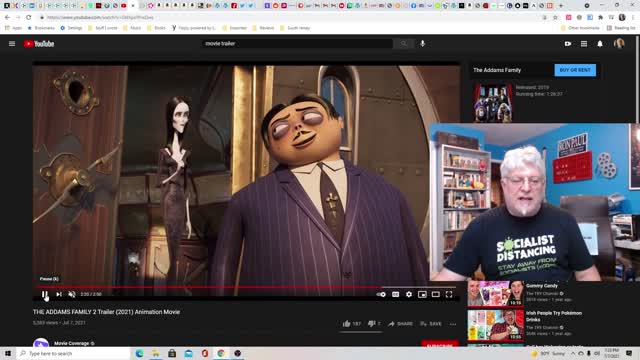The height and width of the screenshot is (360, 640).
Task: Open The Addams Family title link
Action: [x=497, y=70]
